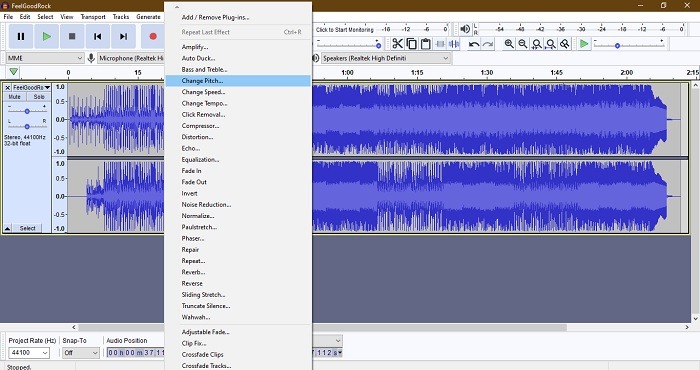Open the FeelGoodRock track name dropdown

pyautogui.click(x=31, y=87)
